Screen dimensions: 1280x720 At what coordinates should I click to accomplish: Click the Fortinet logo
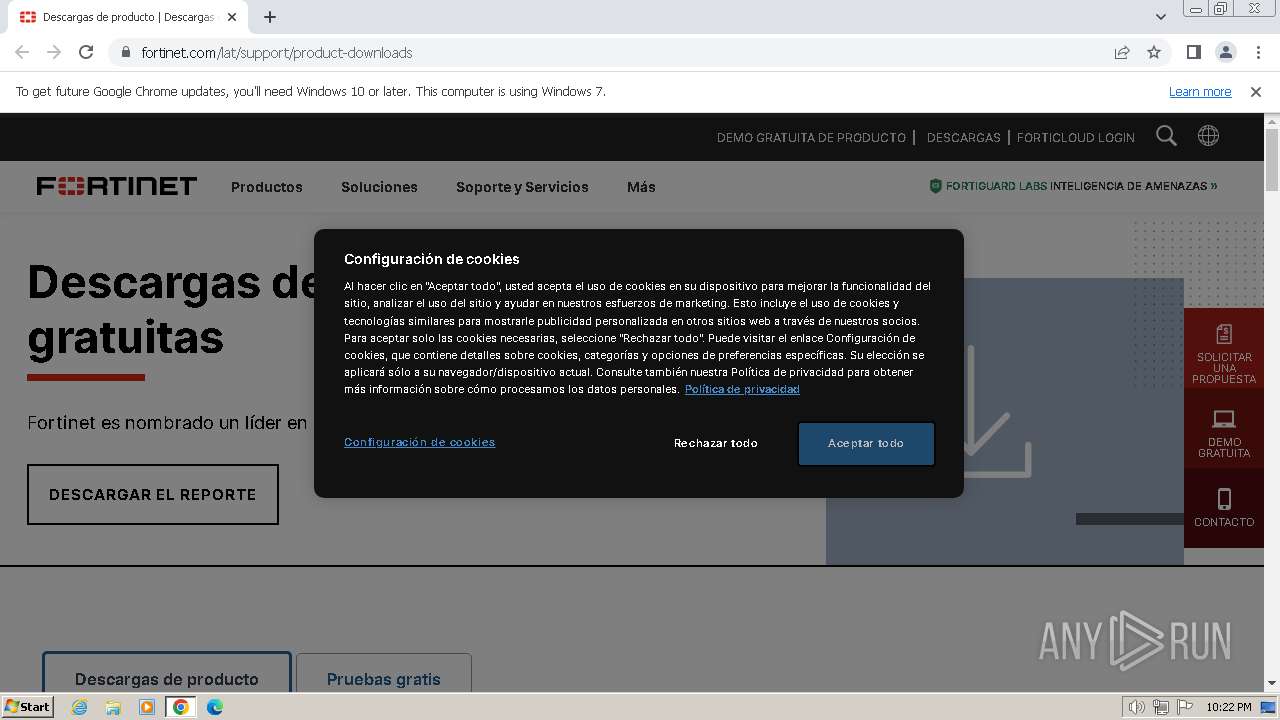(x=117, y=186)
